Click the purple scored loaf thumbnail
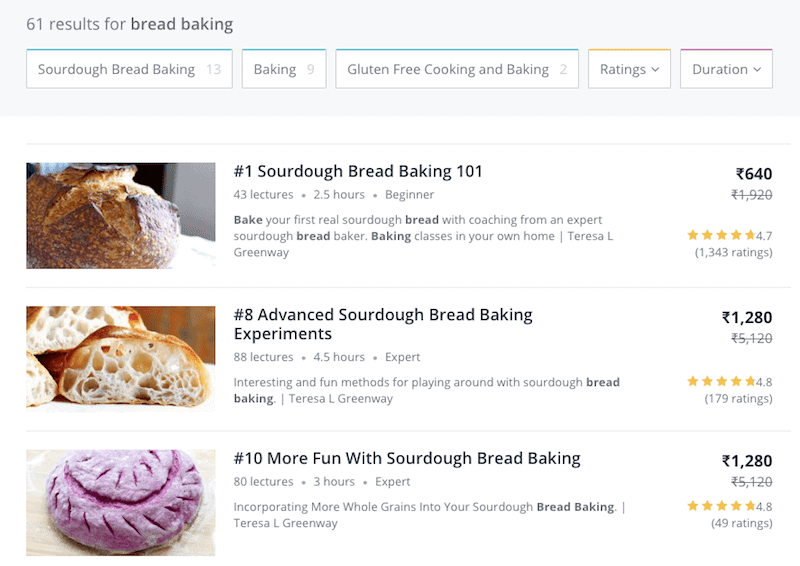The image size is (800, 566). click(x=121, y=503)
